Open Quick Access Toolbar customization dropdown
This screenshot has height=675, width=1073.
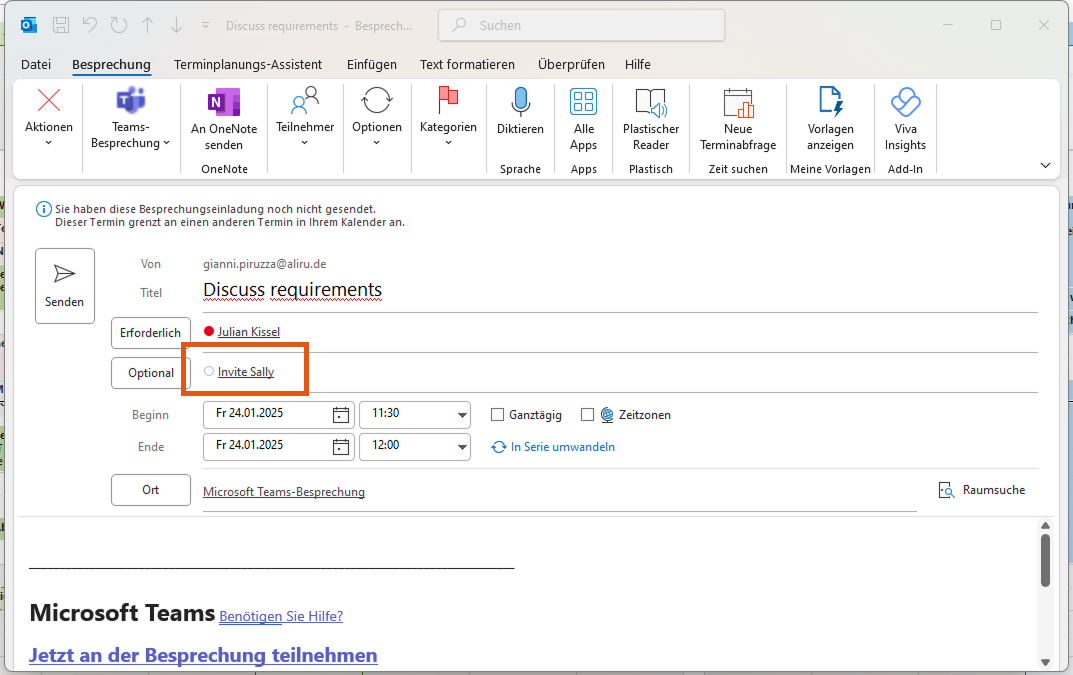pos(205,25)
